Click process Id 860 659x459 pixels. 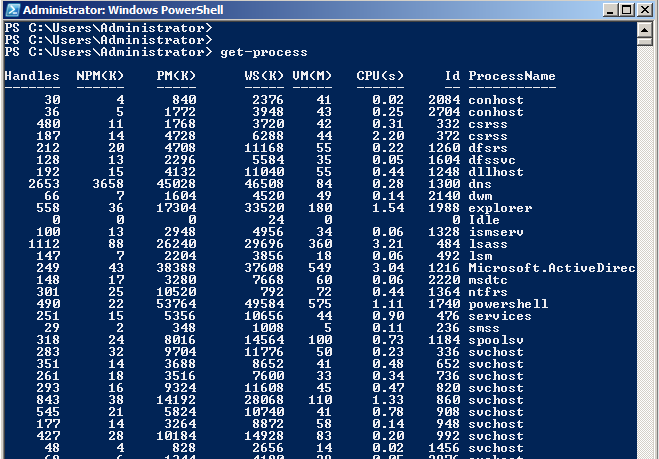point(448,400)
